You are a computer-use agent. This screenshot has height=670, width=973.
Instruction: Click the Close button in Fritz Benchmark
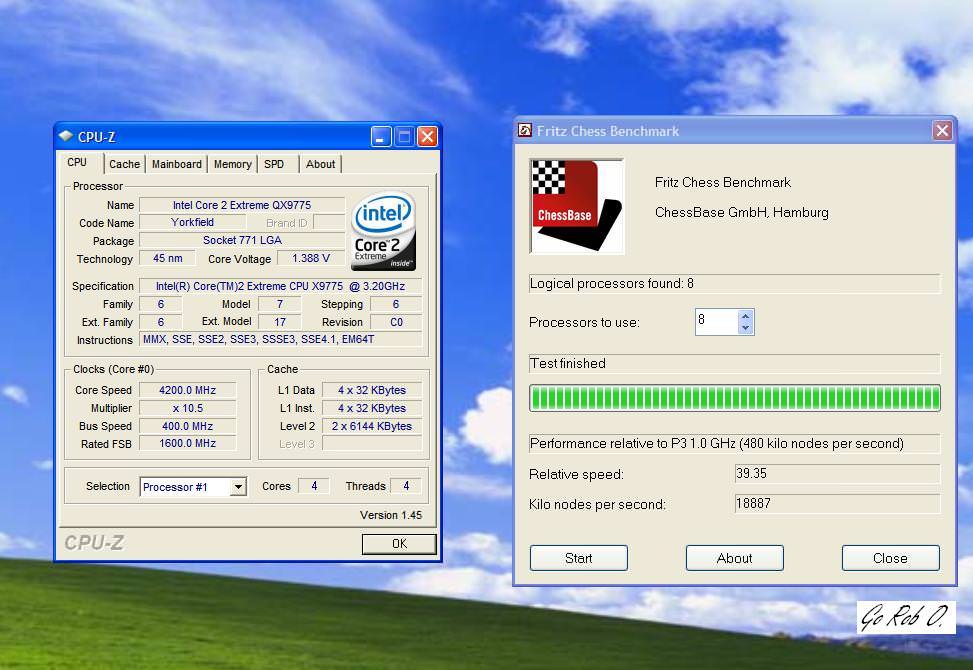(x=890, y=558)
